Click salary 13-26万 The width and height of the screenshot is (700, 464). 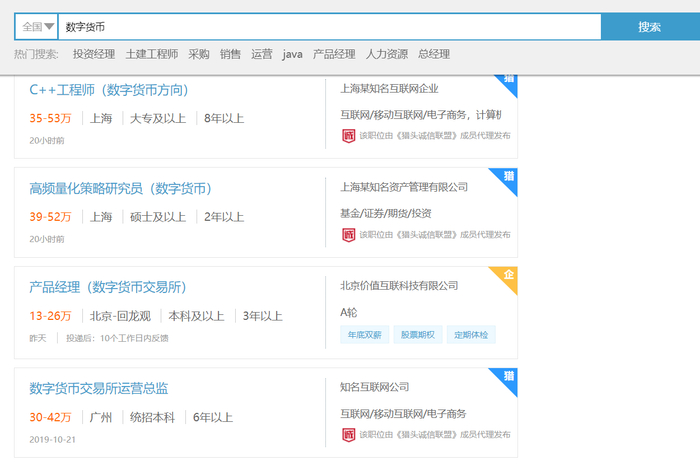(50, 316)
